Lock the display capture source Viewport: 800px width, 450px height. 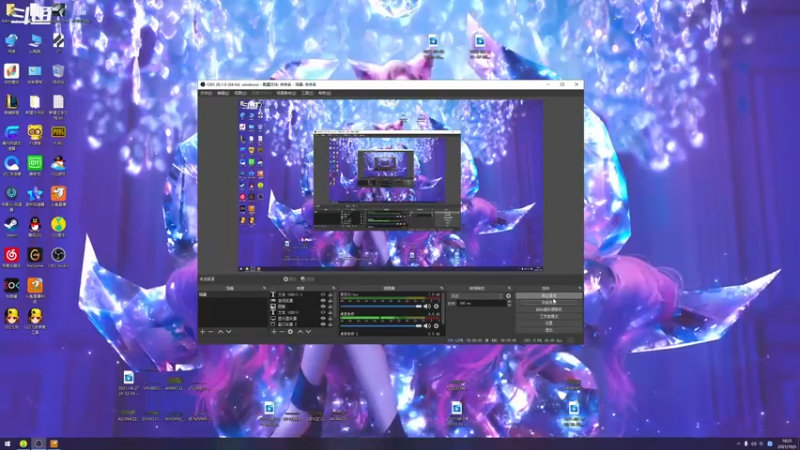pos(330,318)
